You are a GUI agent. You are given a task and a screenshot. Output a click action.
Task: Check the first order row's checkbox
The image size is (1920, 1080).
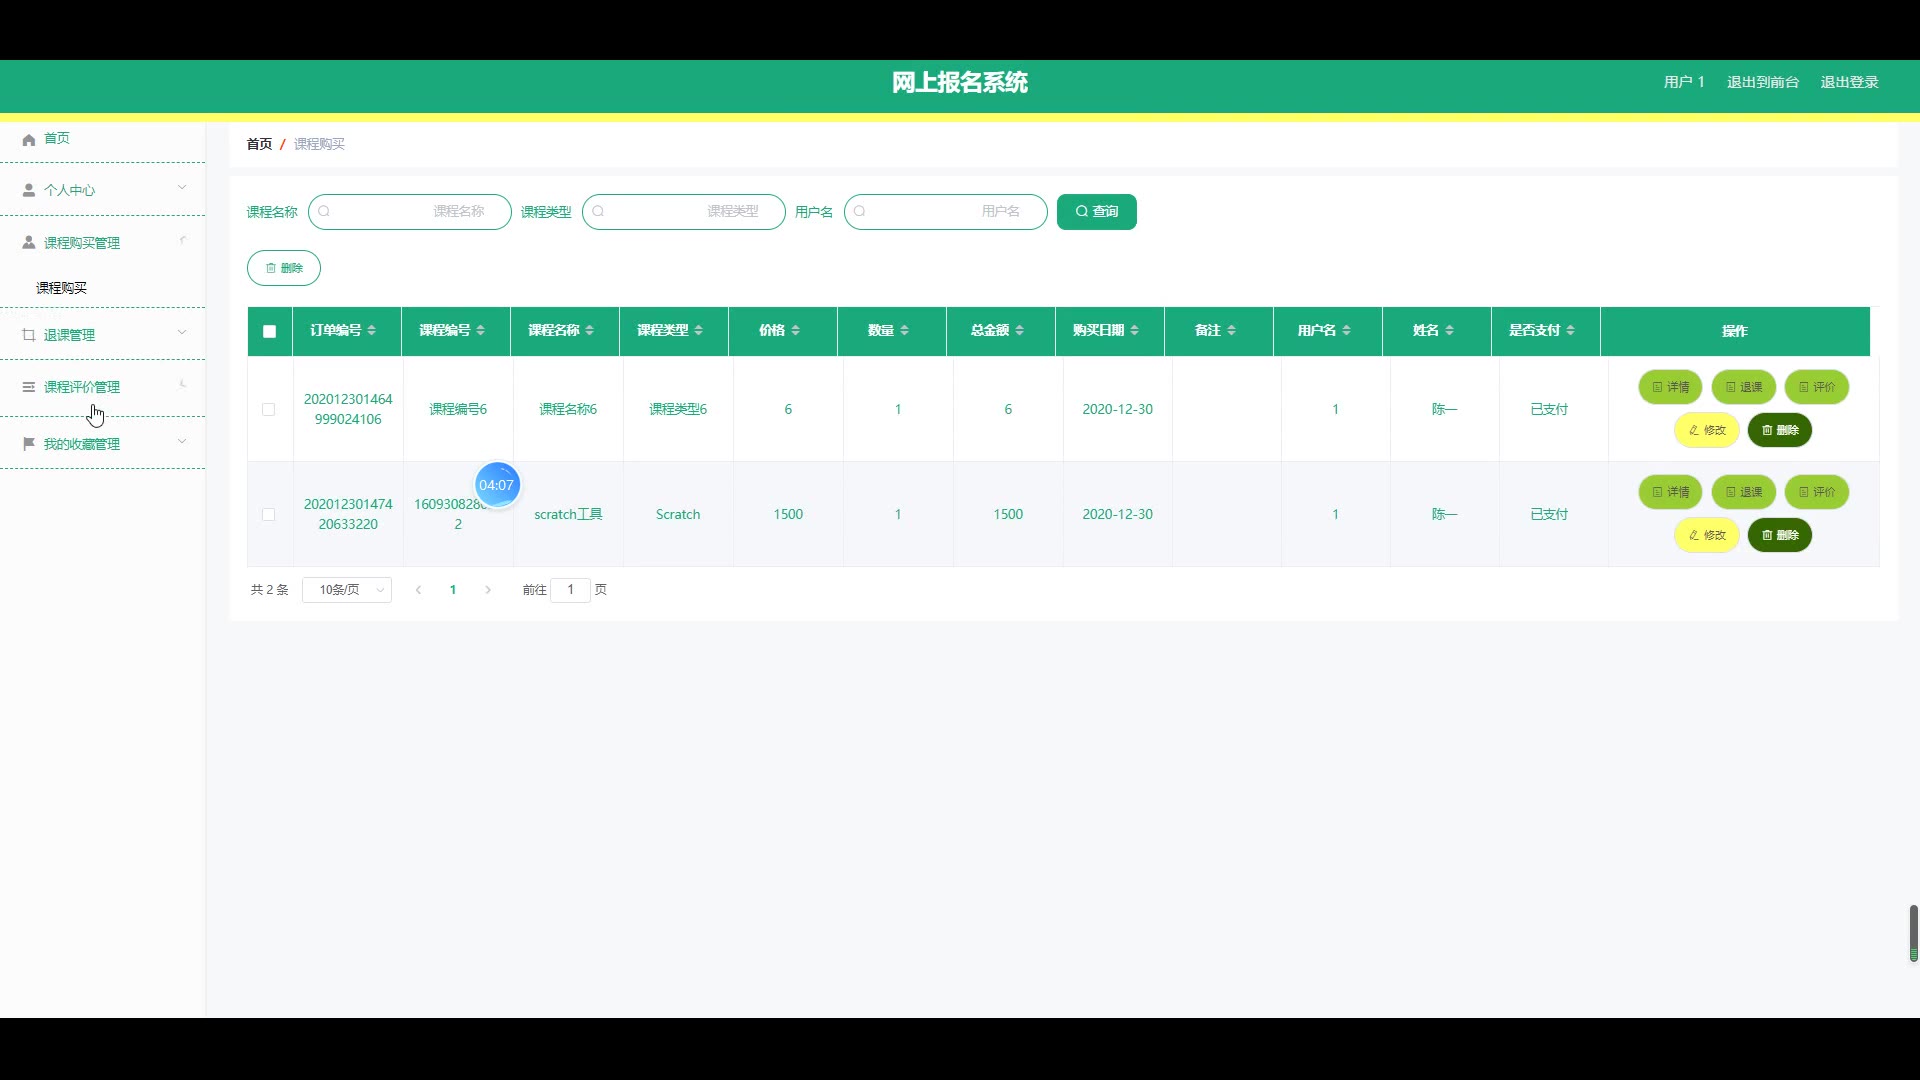tap(268, 410)
